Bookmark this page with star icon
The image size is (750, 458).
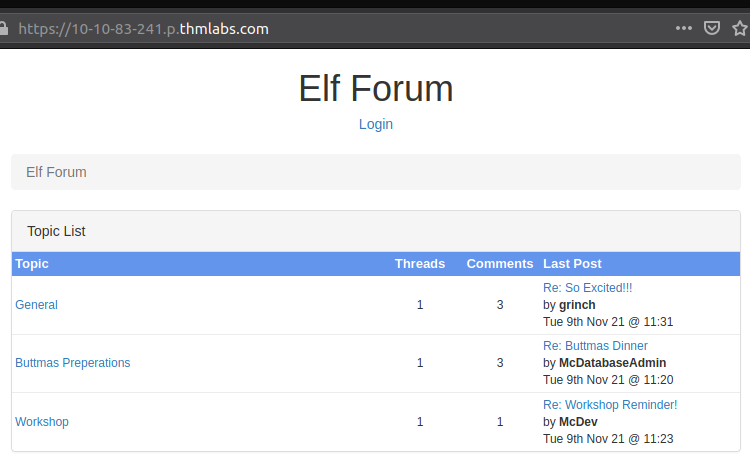740,28
